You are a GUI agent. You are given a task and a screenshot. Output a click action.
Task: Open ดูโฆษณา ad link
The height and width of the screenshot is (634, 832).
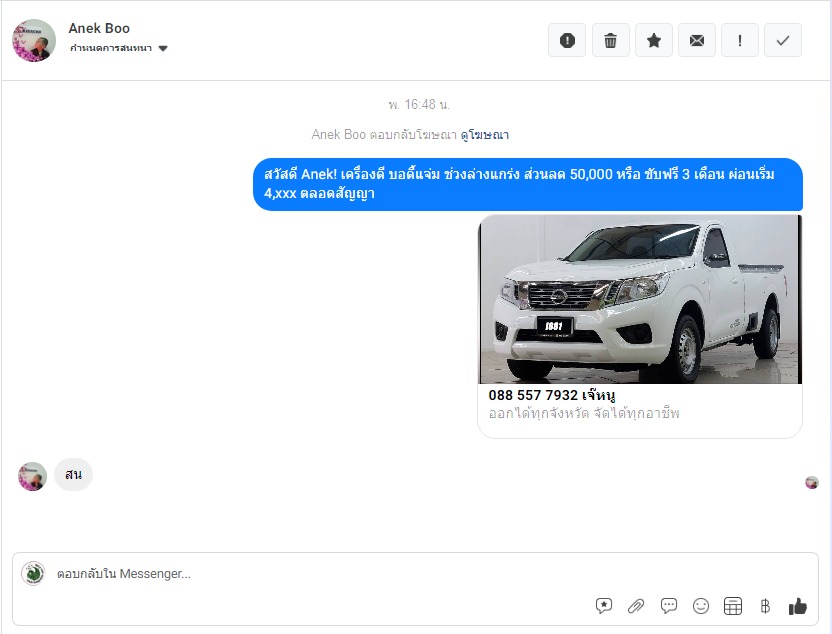coord(484,135)
